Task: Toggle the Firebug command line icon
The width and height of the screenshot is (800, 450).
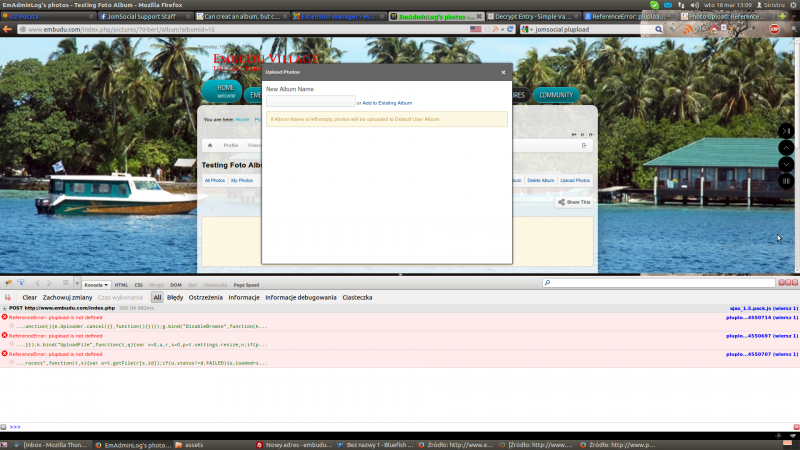Action: [65, 283]
